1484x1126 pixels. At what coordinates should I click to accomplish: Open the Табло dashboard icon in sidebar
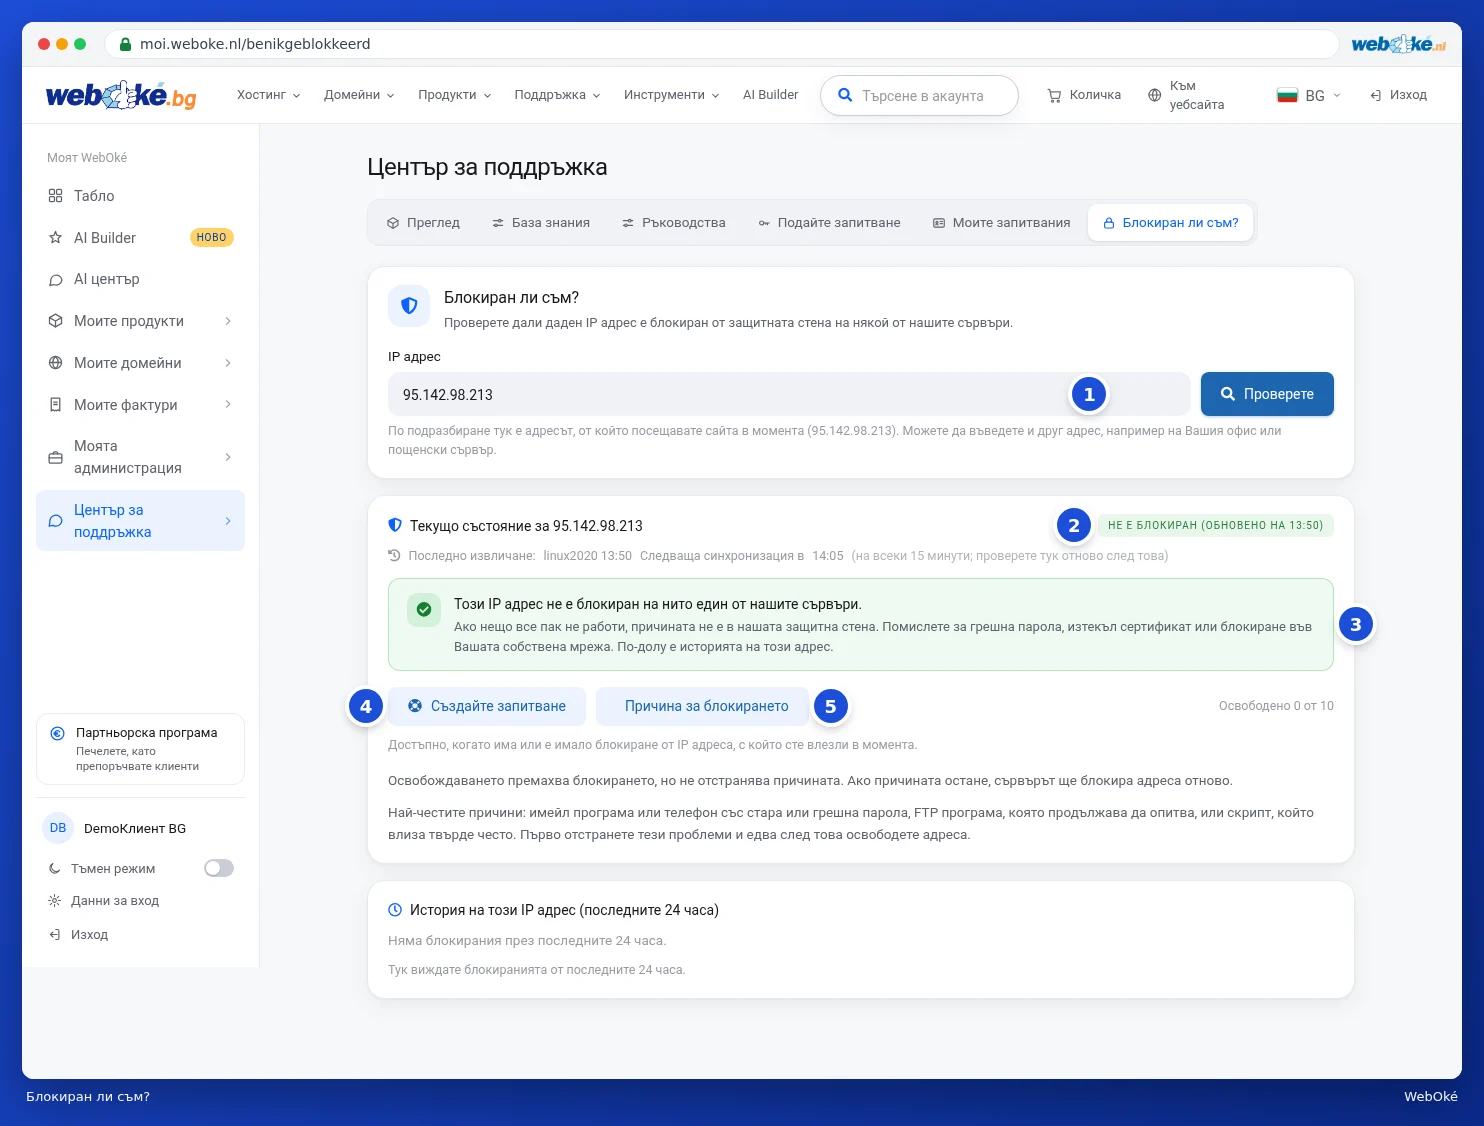pyautogui.click(x=55, y=196)
